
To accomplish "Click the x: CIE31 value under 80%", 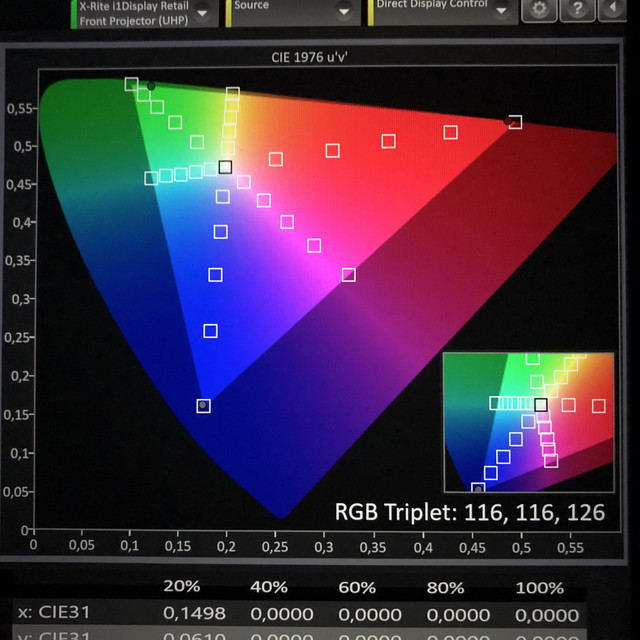I will pos(458,615).
